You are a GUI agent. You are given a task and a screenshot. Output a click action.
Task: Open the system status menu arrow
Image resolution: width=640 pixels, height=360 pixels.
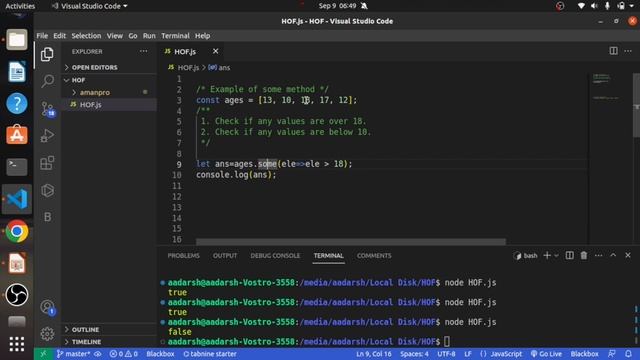click(631, 6)
